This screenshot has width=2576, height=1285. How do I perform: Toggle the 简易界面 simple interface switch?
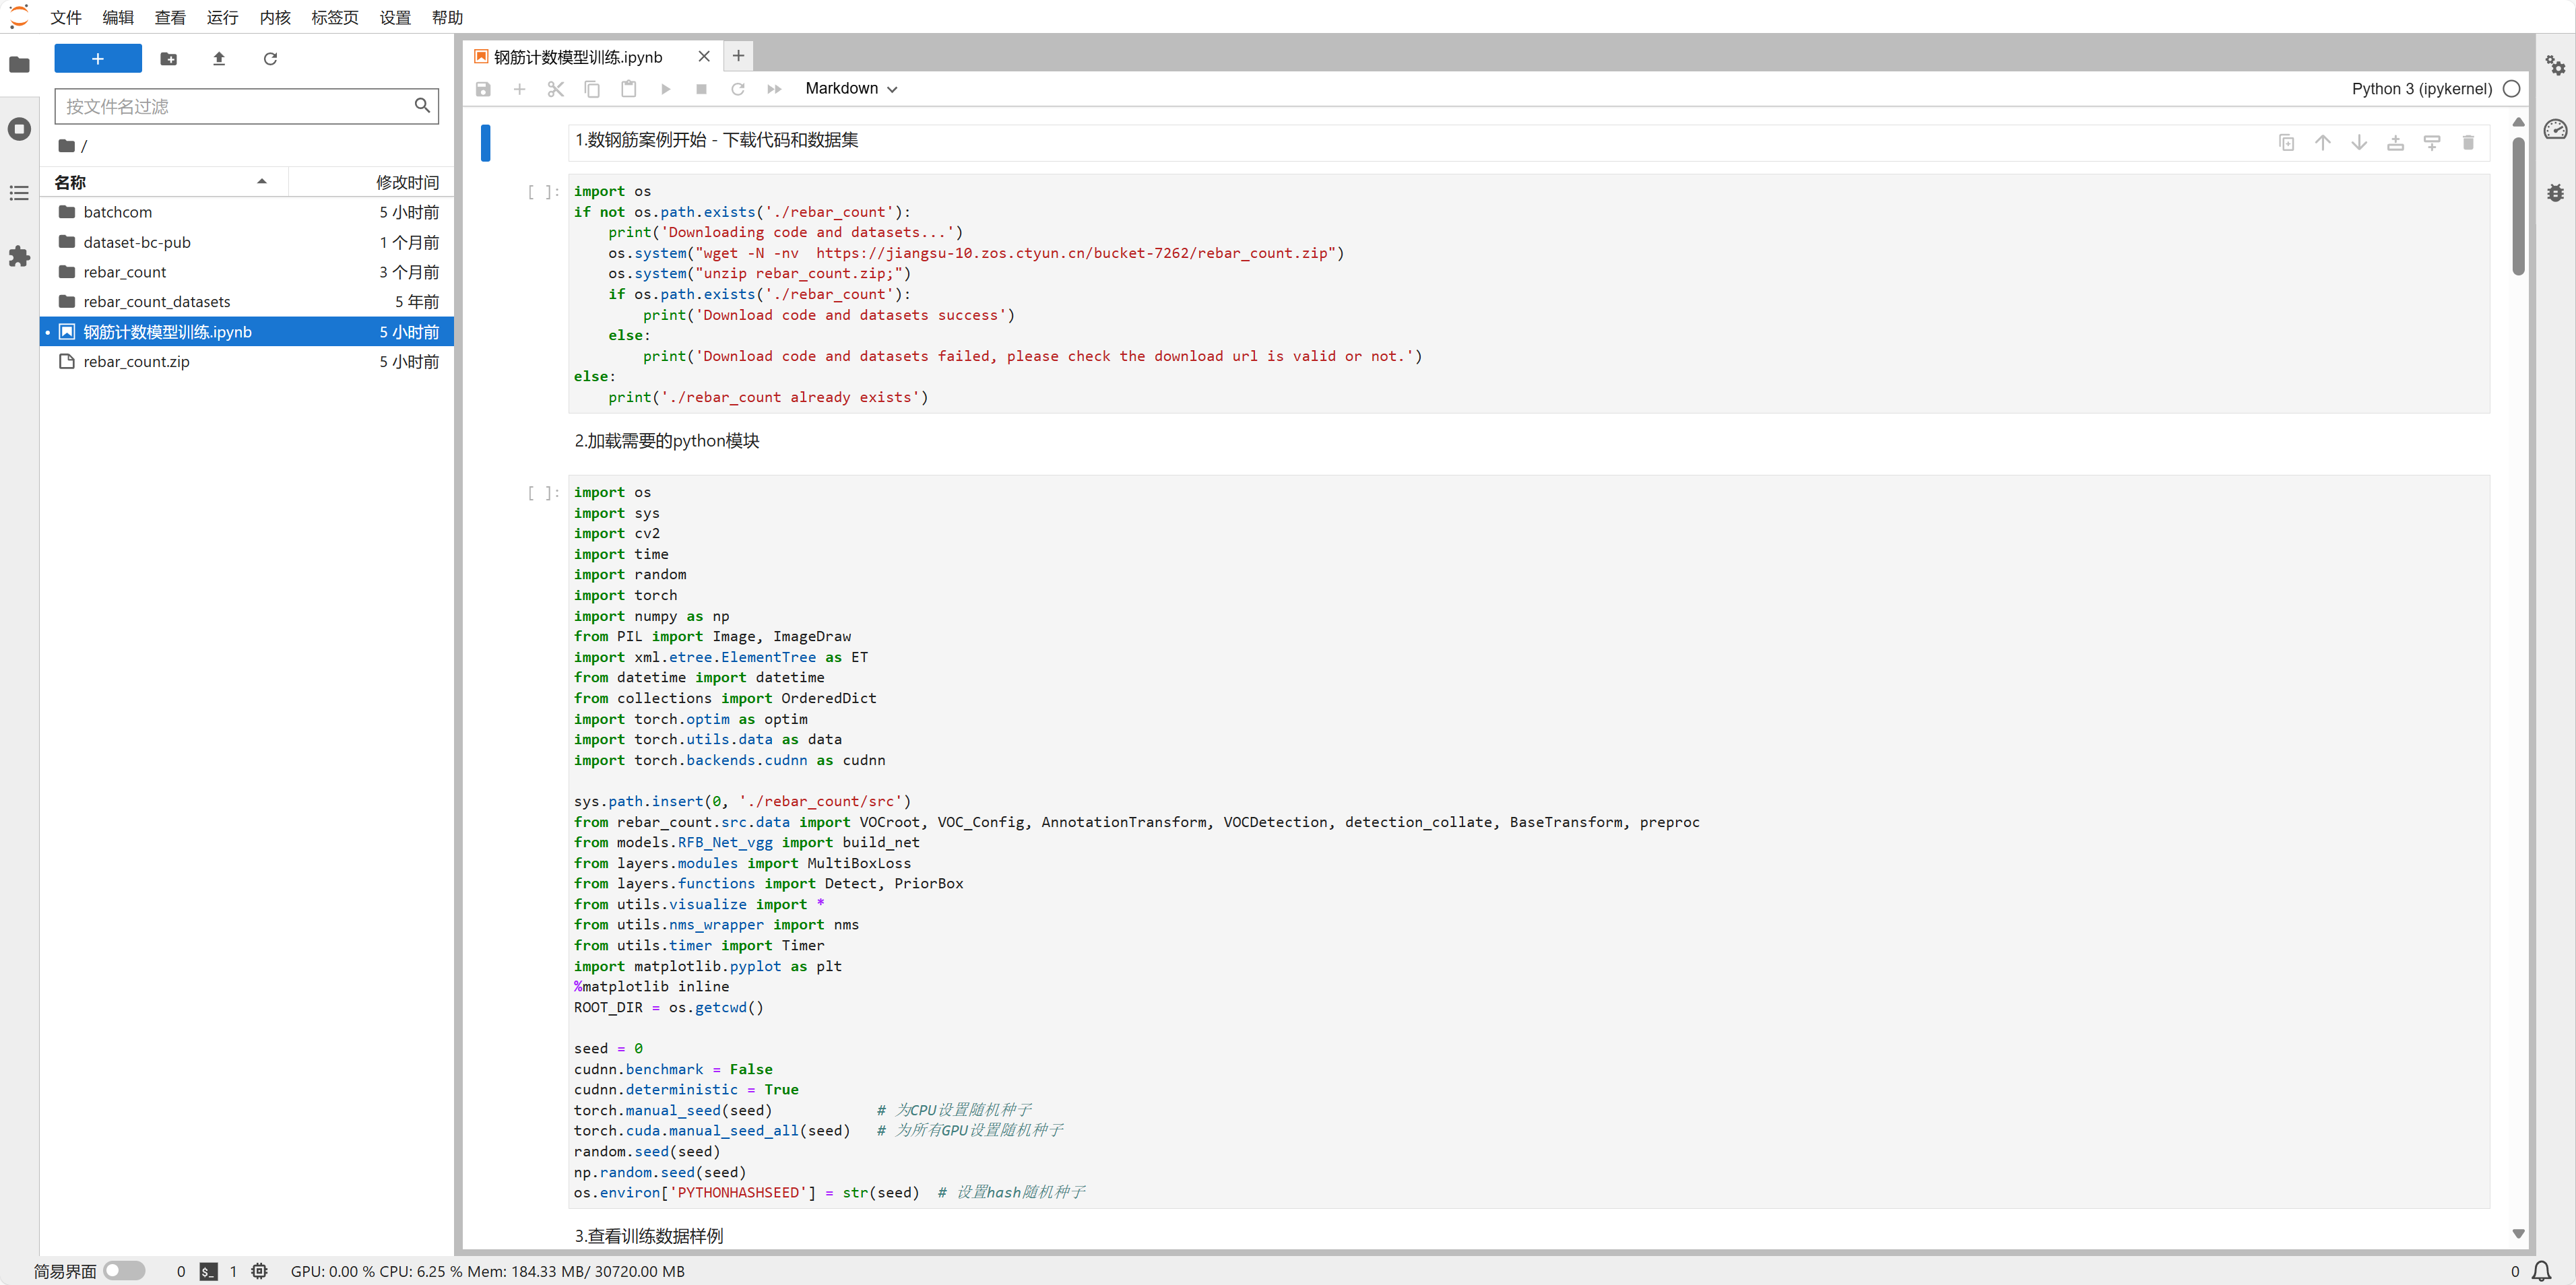[124, 1270]
